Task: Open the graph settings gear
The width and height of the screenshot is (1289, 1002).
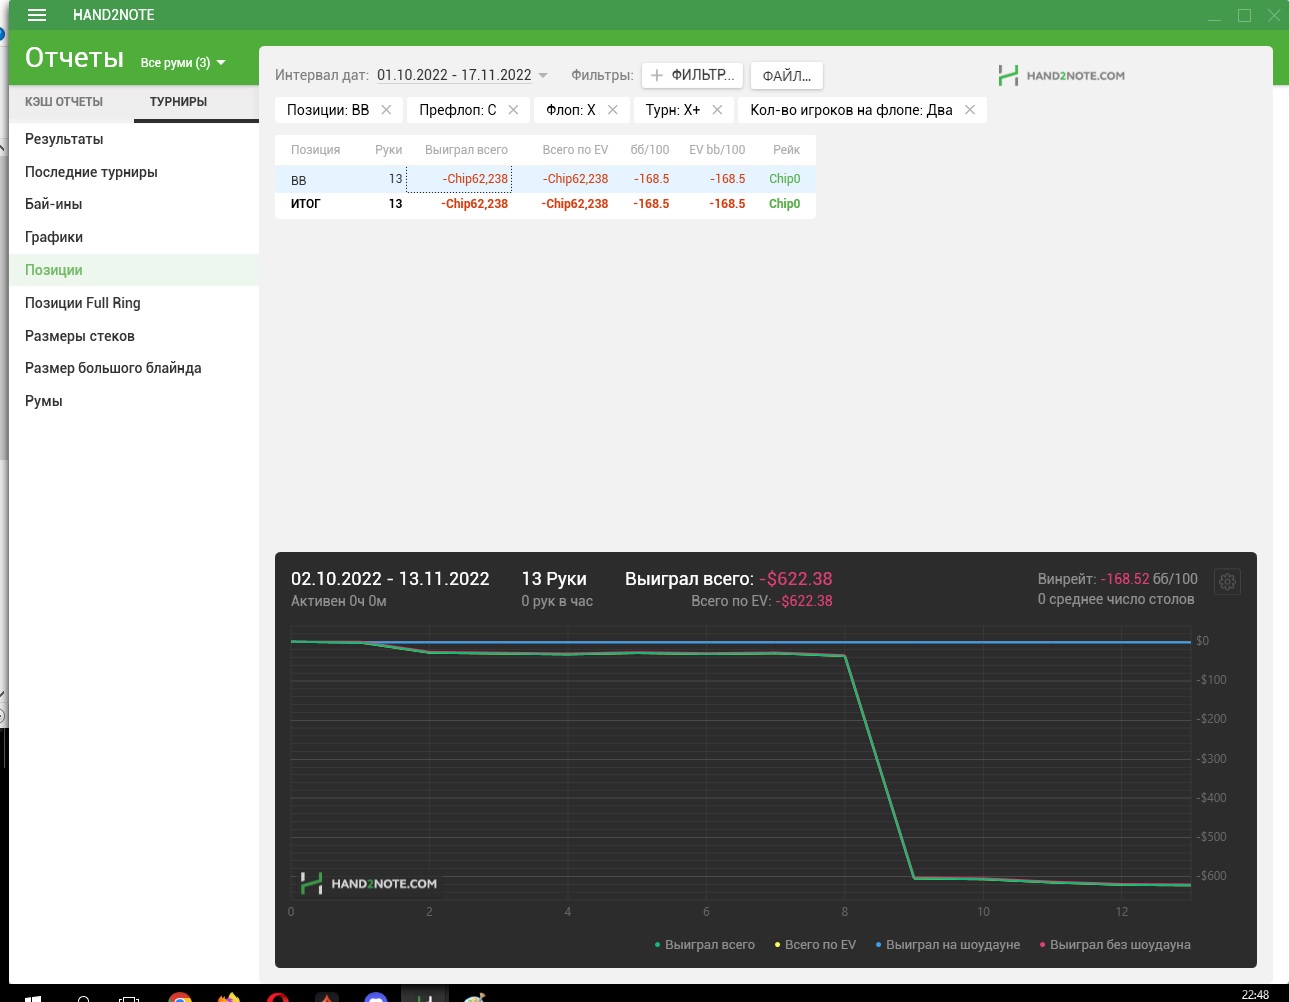Action: tap(1227, 582)
